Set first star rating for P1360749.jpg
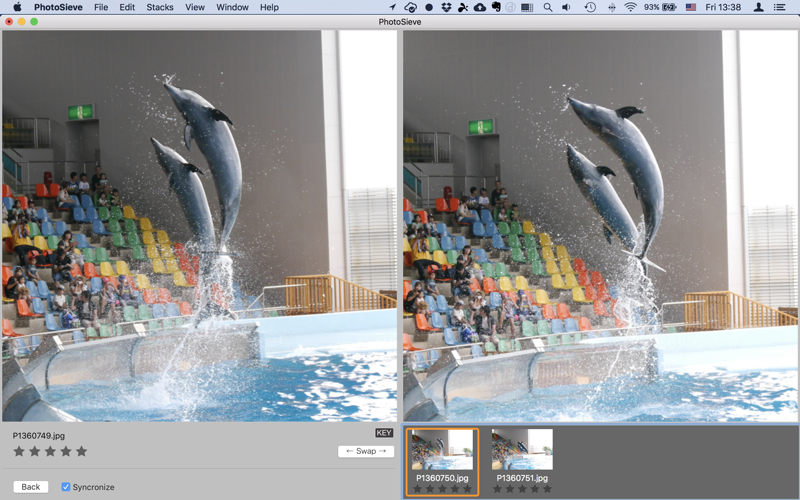The height and width of the screenshot is (500, 800). [x=18, y=452]
